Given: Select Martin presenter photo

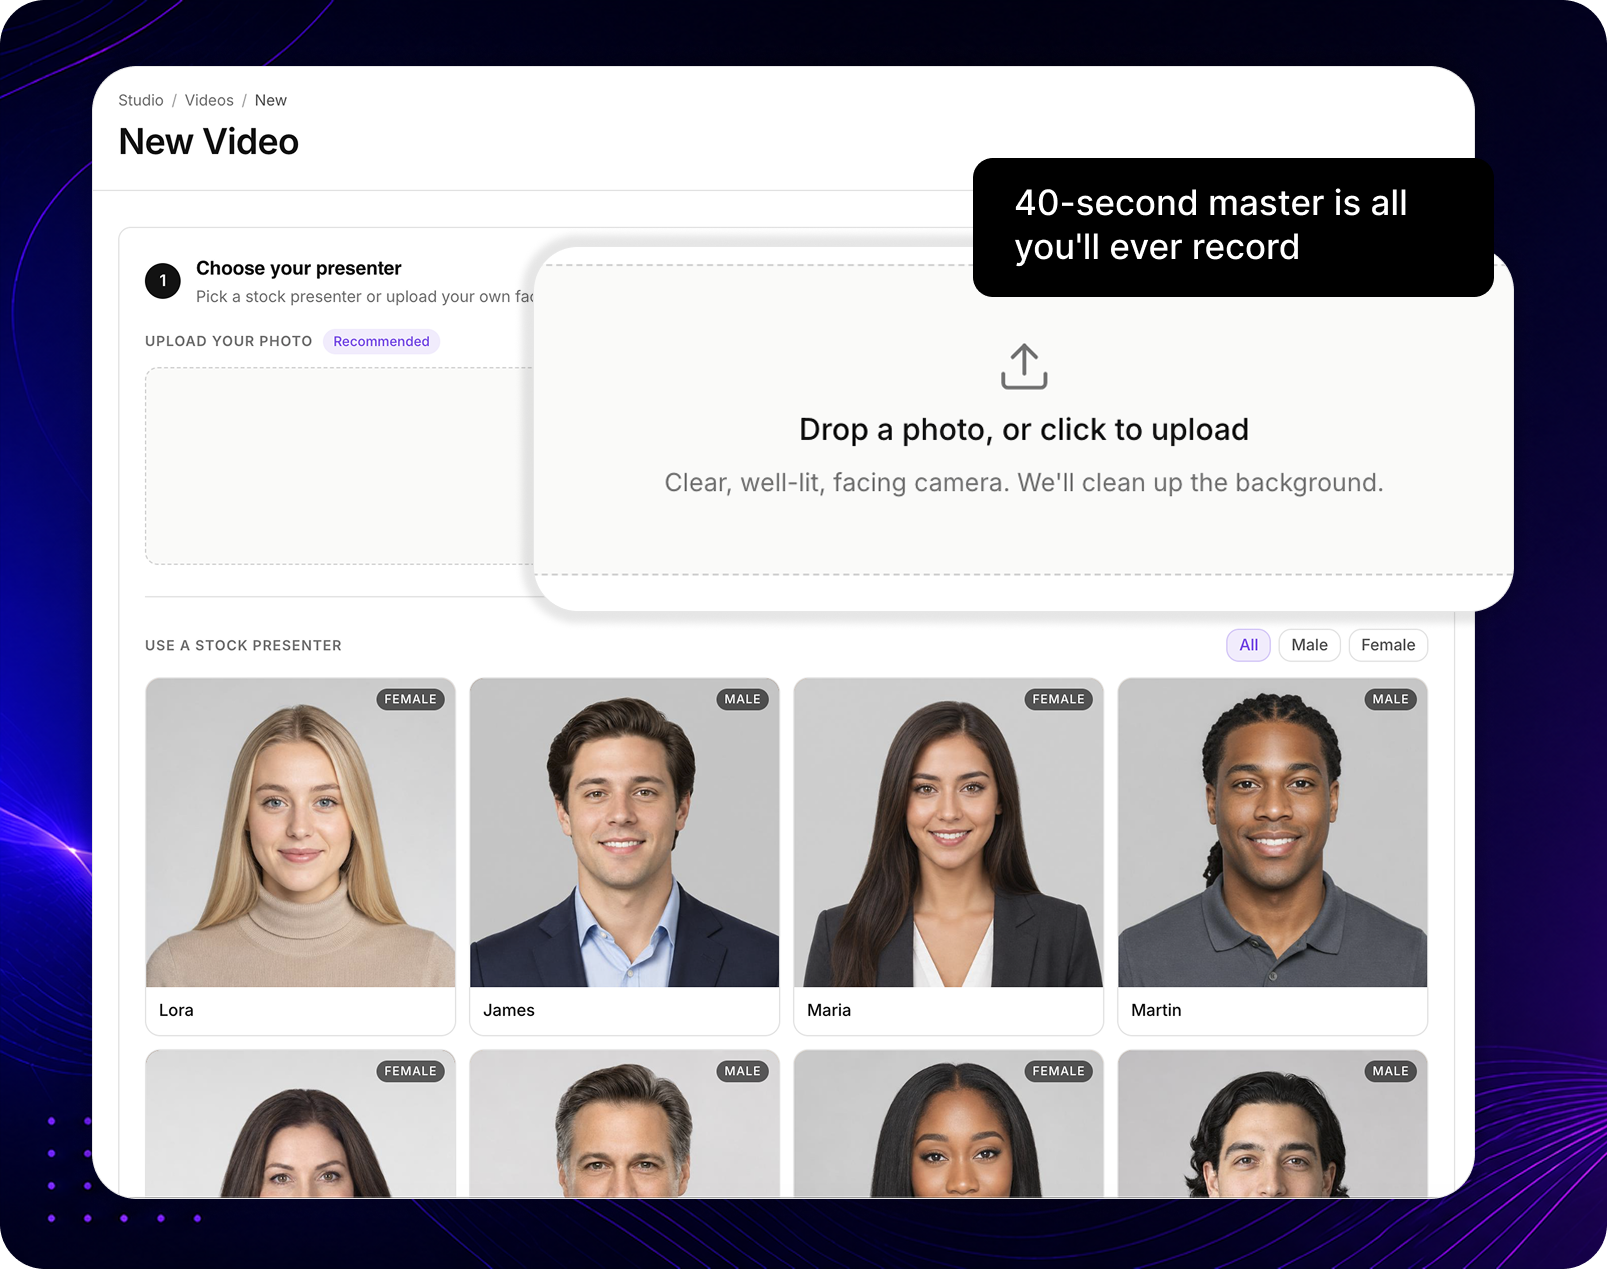Looking at the screenshot, I should [x=1272, y=833].
